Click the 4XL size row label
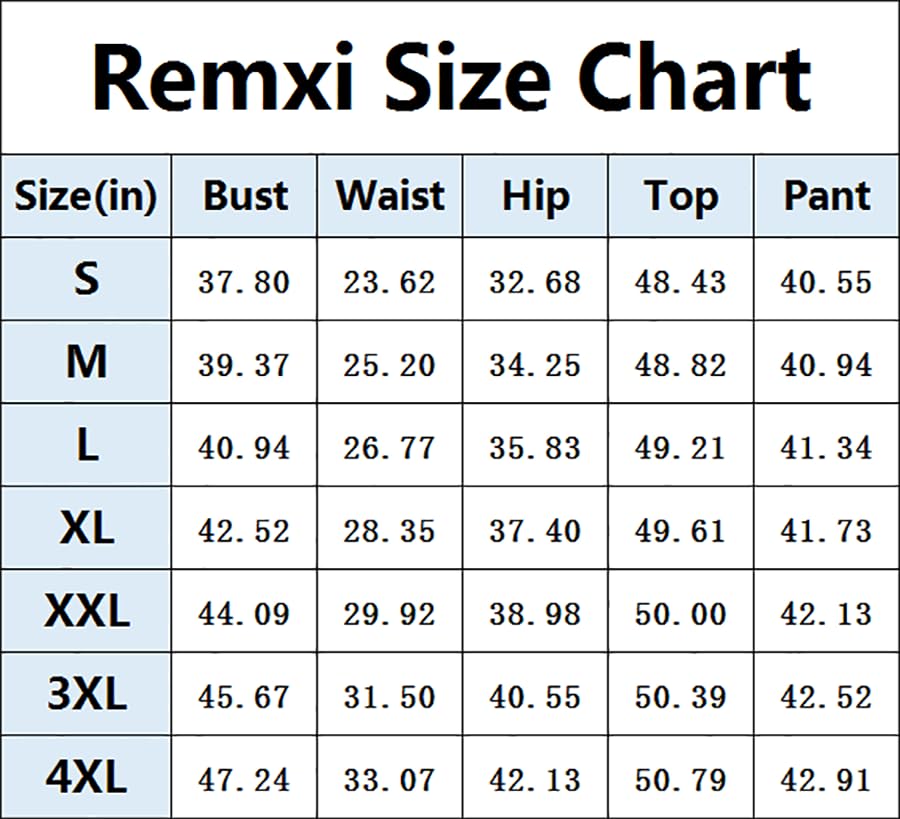This screenshot has height=819, width=900. pyautogui.click(x=86, y=778)
